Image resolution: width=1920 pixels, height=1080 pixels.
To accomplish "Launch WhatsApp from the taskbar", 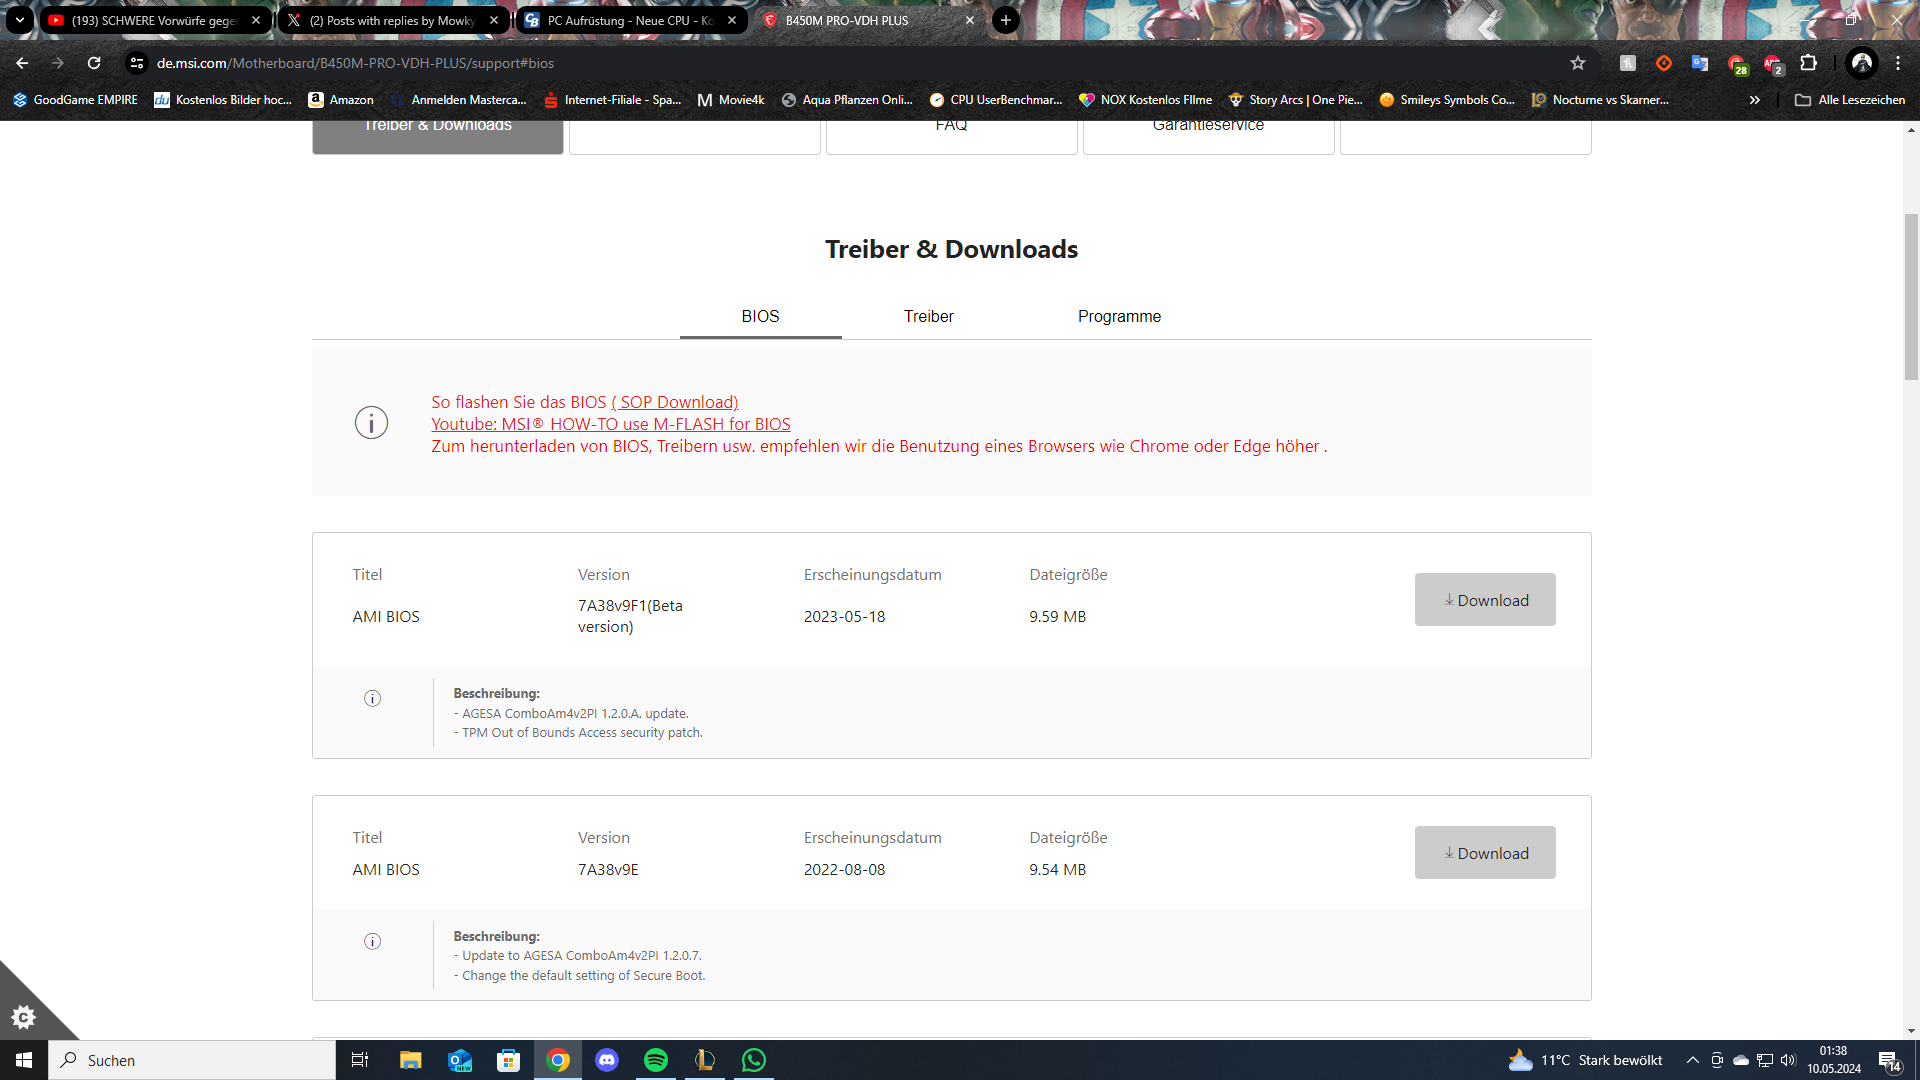I will (754, 1060).
